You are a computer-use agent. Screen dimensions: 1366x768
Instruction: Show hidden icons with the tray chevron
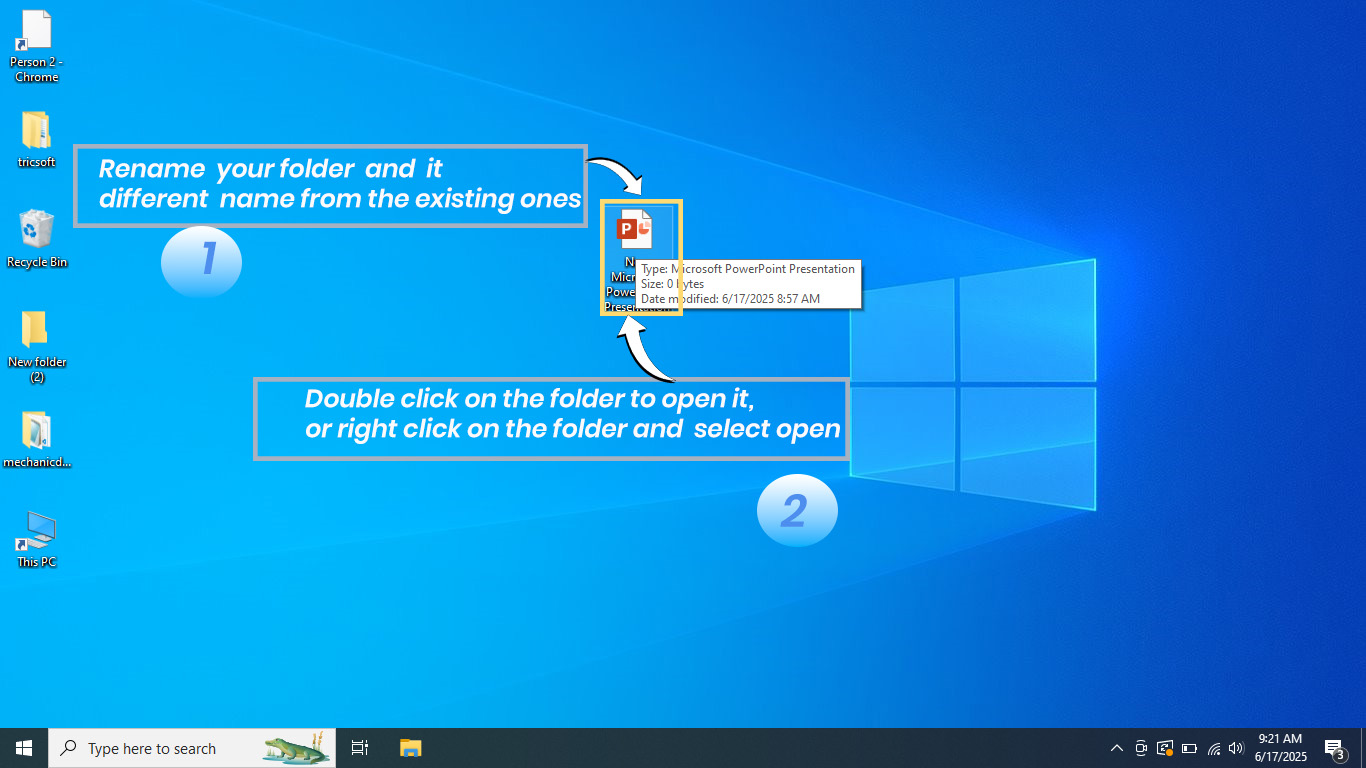pos(1117,747)
